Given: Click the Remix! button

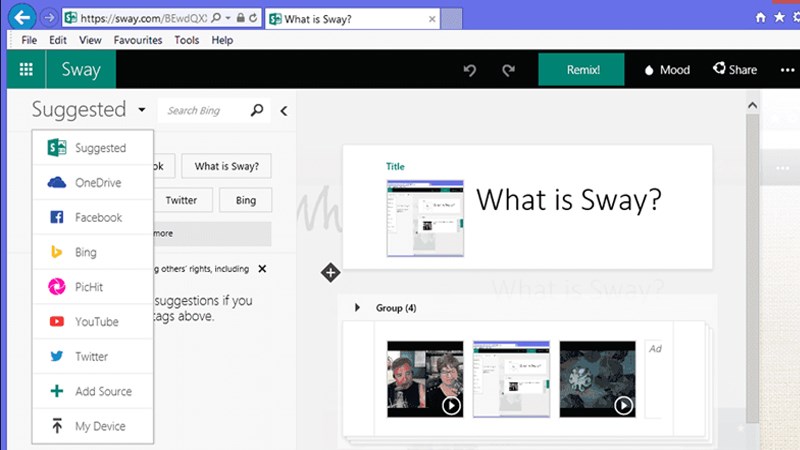Looking at the screenshot, I should 581,69.
